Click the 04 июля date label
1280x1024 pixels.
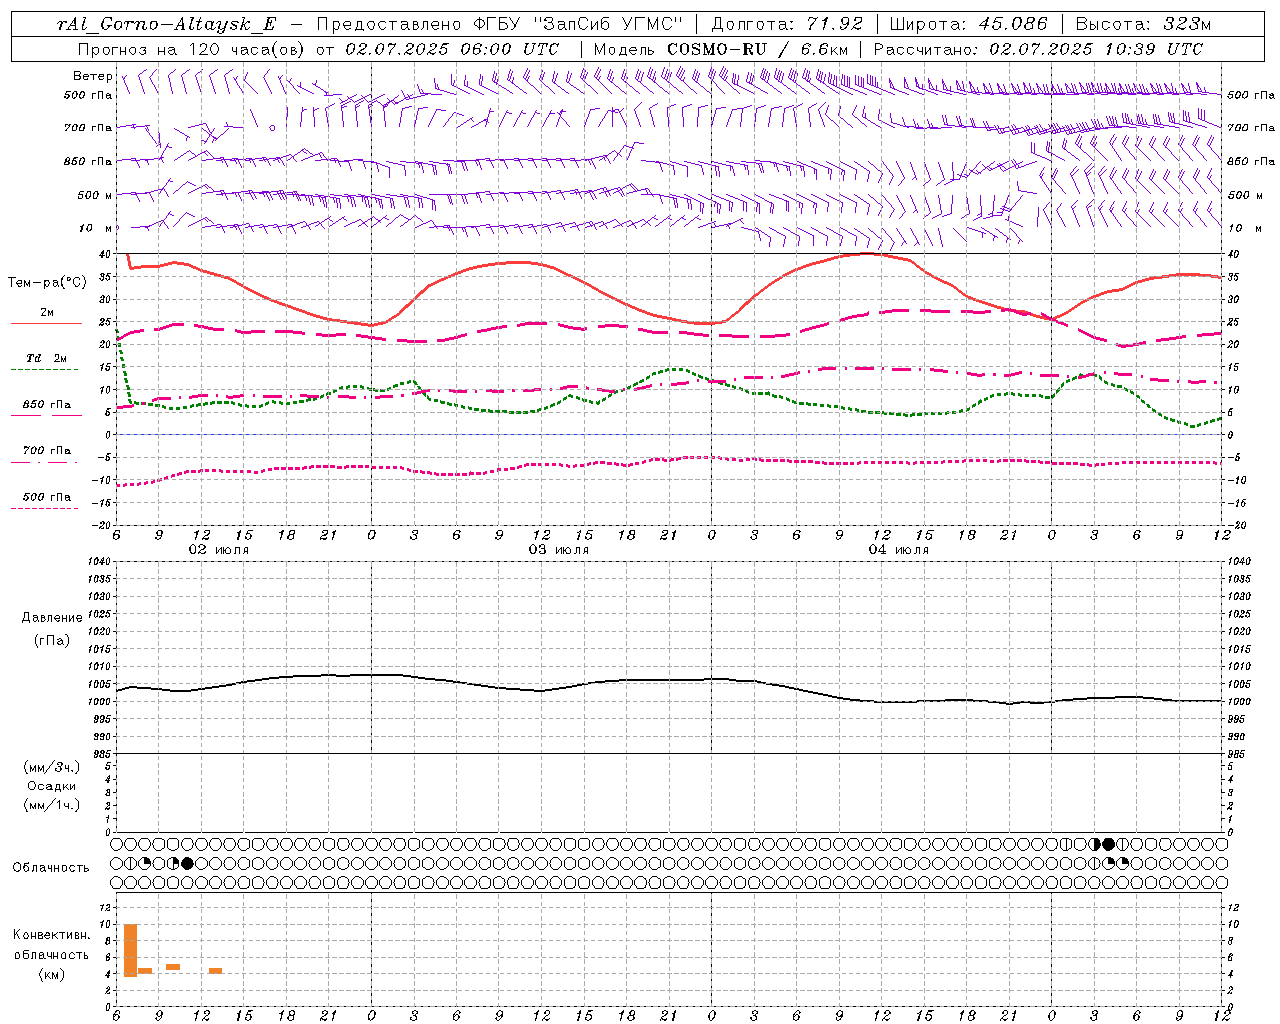point(899,550)
